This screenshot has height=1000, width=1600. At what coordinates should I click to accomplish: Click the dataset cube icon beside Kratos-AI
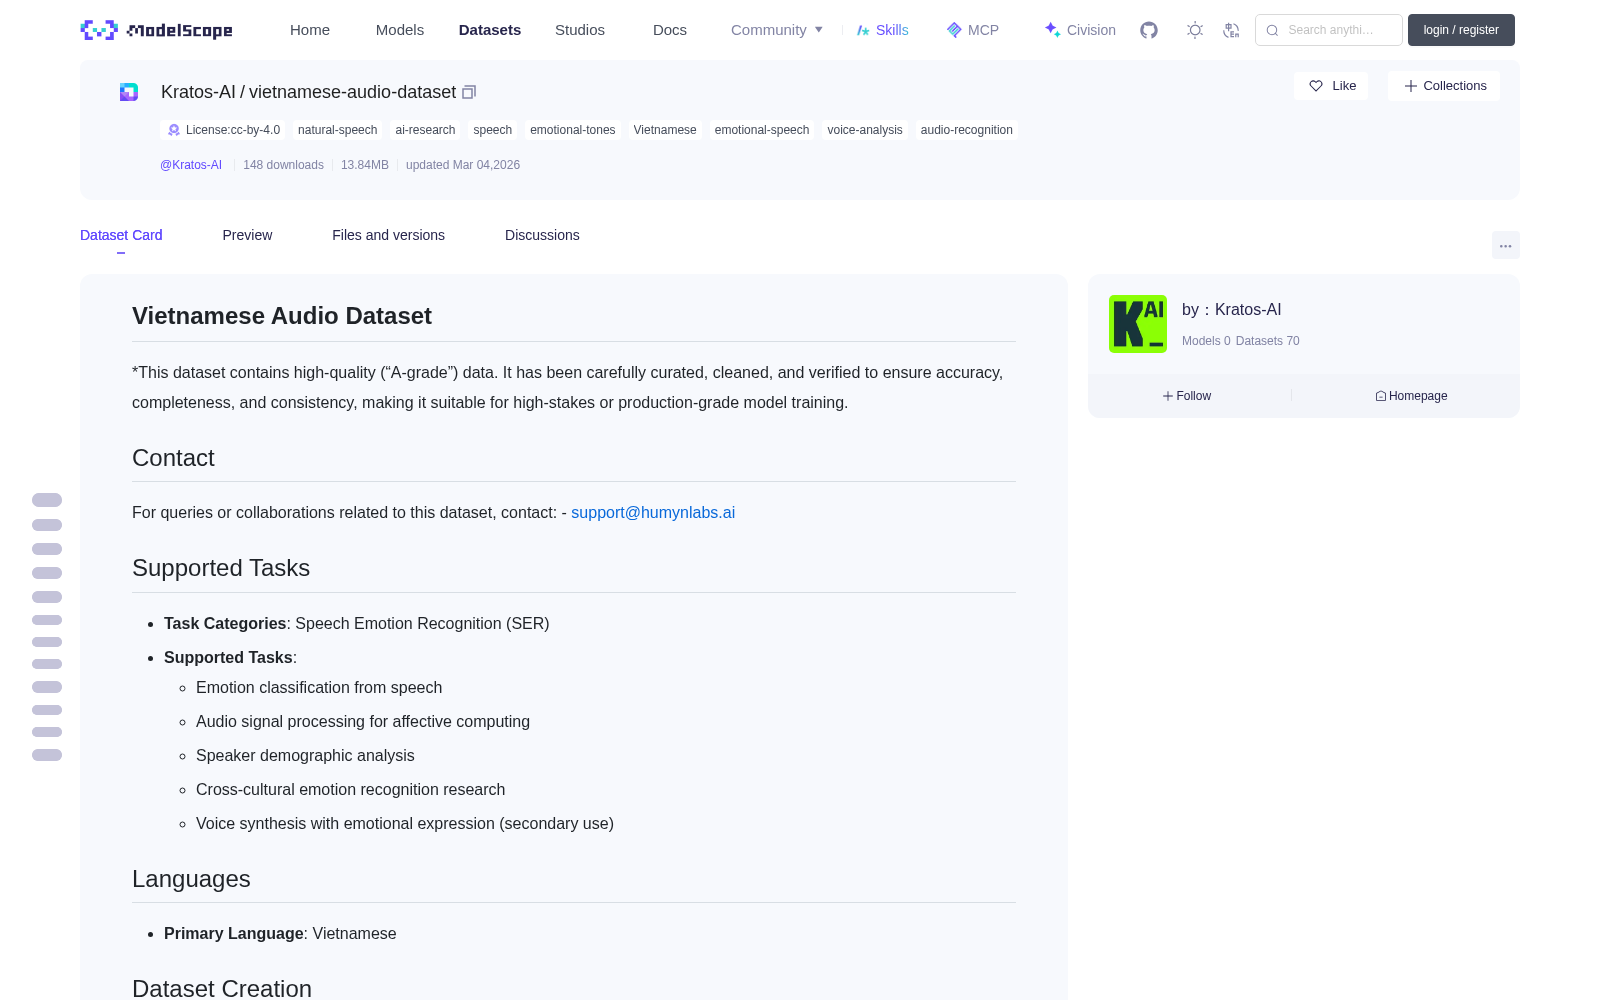click(x=129, y=92)
